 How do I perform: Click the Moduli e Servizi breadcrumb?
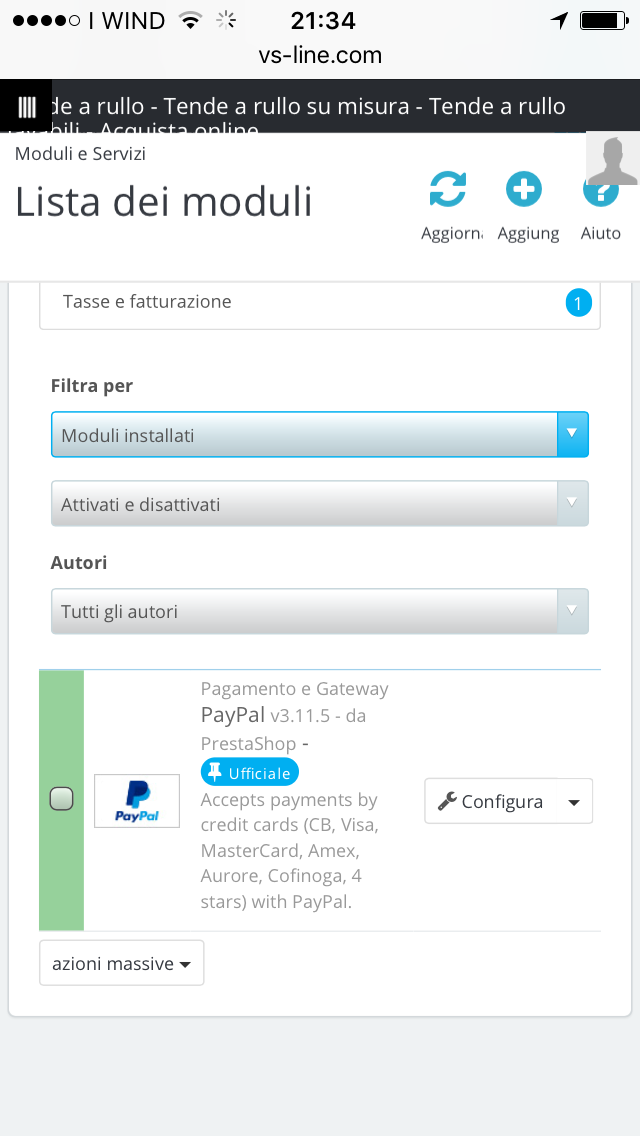click(x=80, y=154)
